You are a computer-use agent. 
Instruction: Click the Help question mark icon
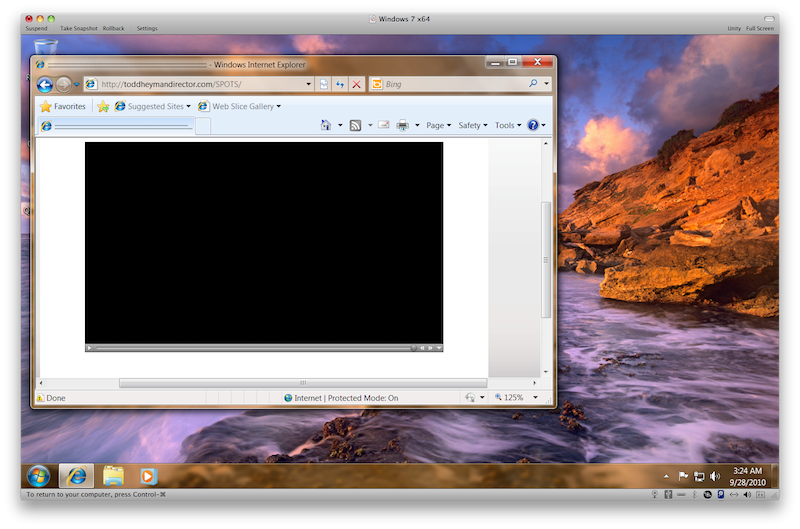pyautogui.click(x=533, y=125)
